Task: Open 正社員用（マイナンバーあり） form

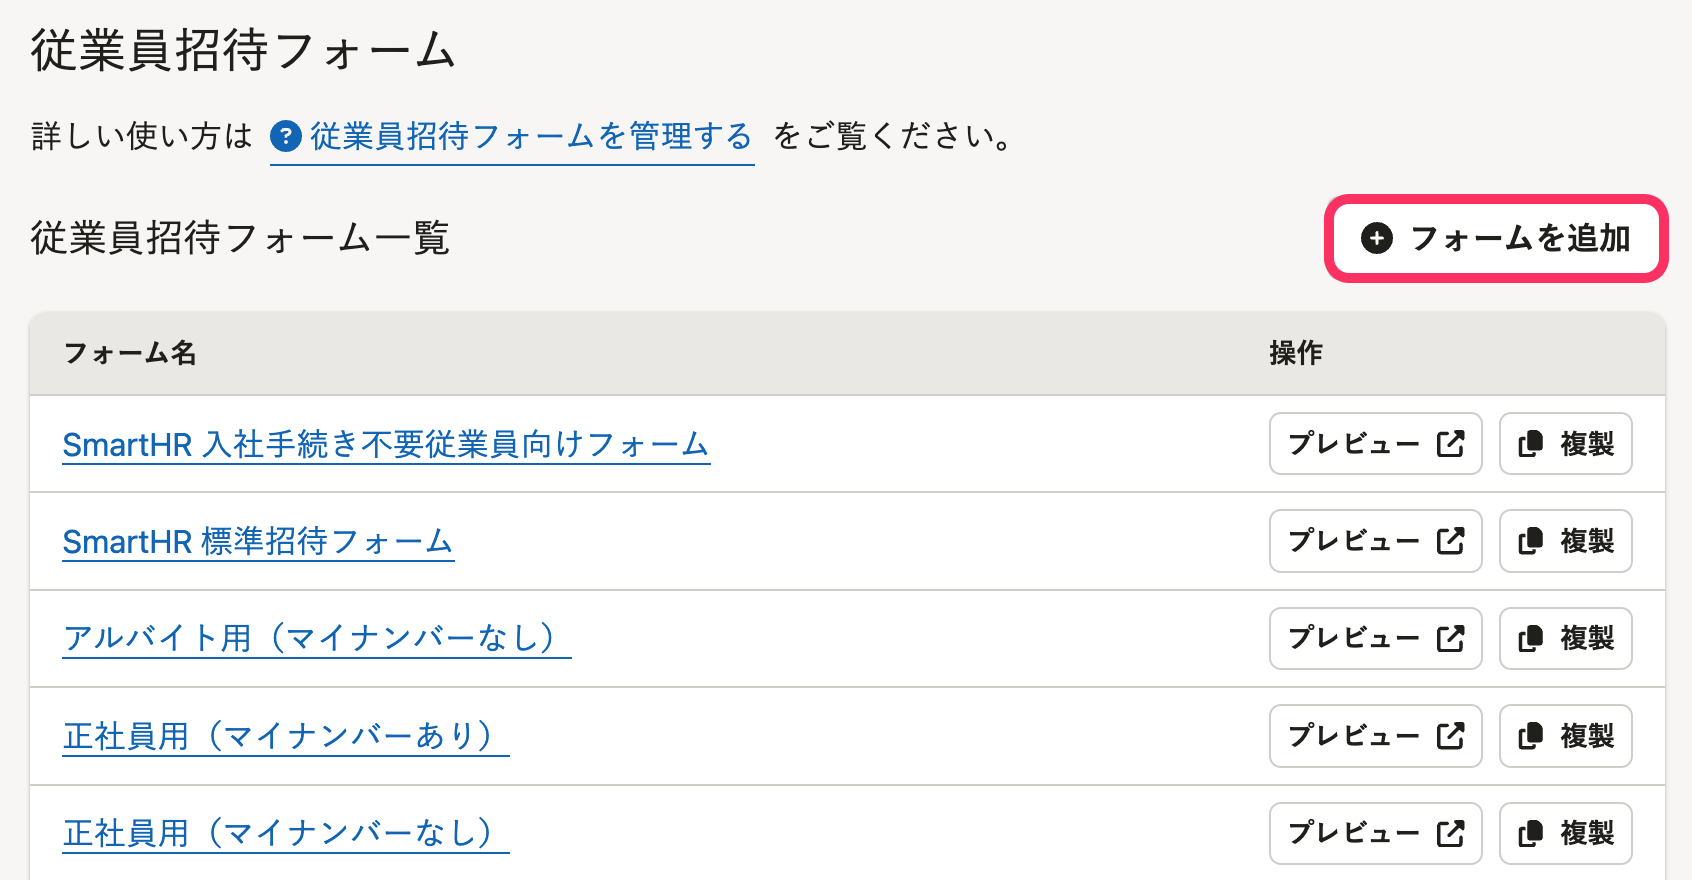Action: click(285, 736)
